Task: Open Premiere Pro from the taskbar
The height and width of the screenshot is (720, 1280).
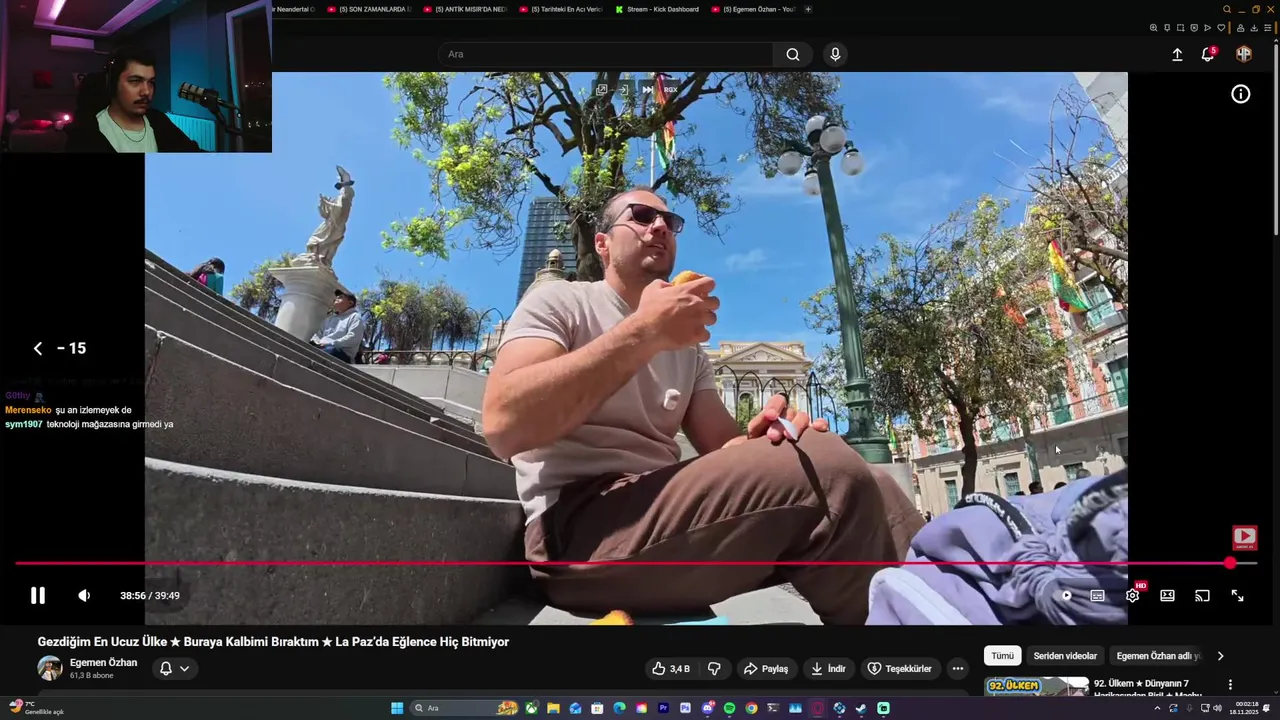Action: 663,708
